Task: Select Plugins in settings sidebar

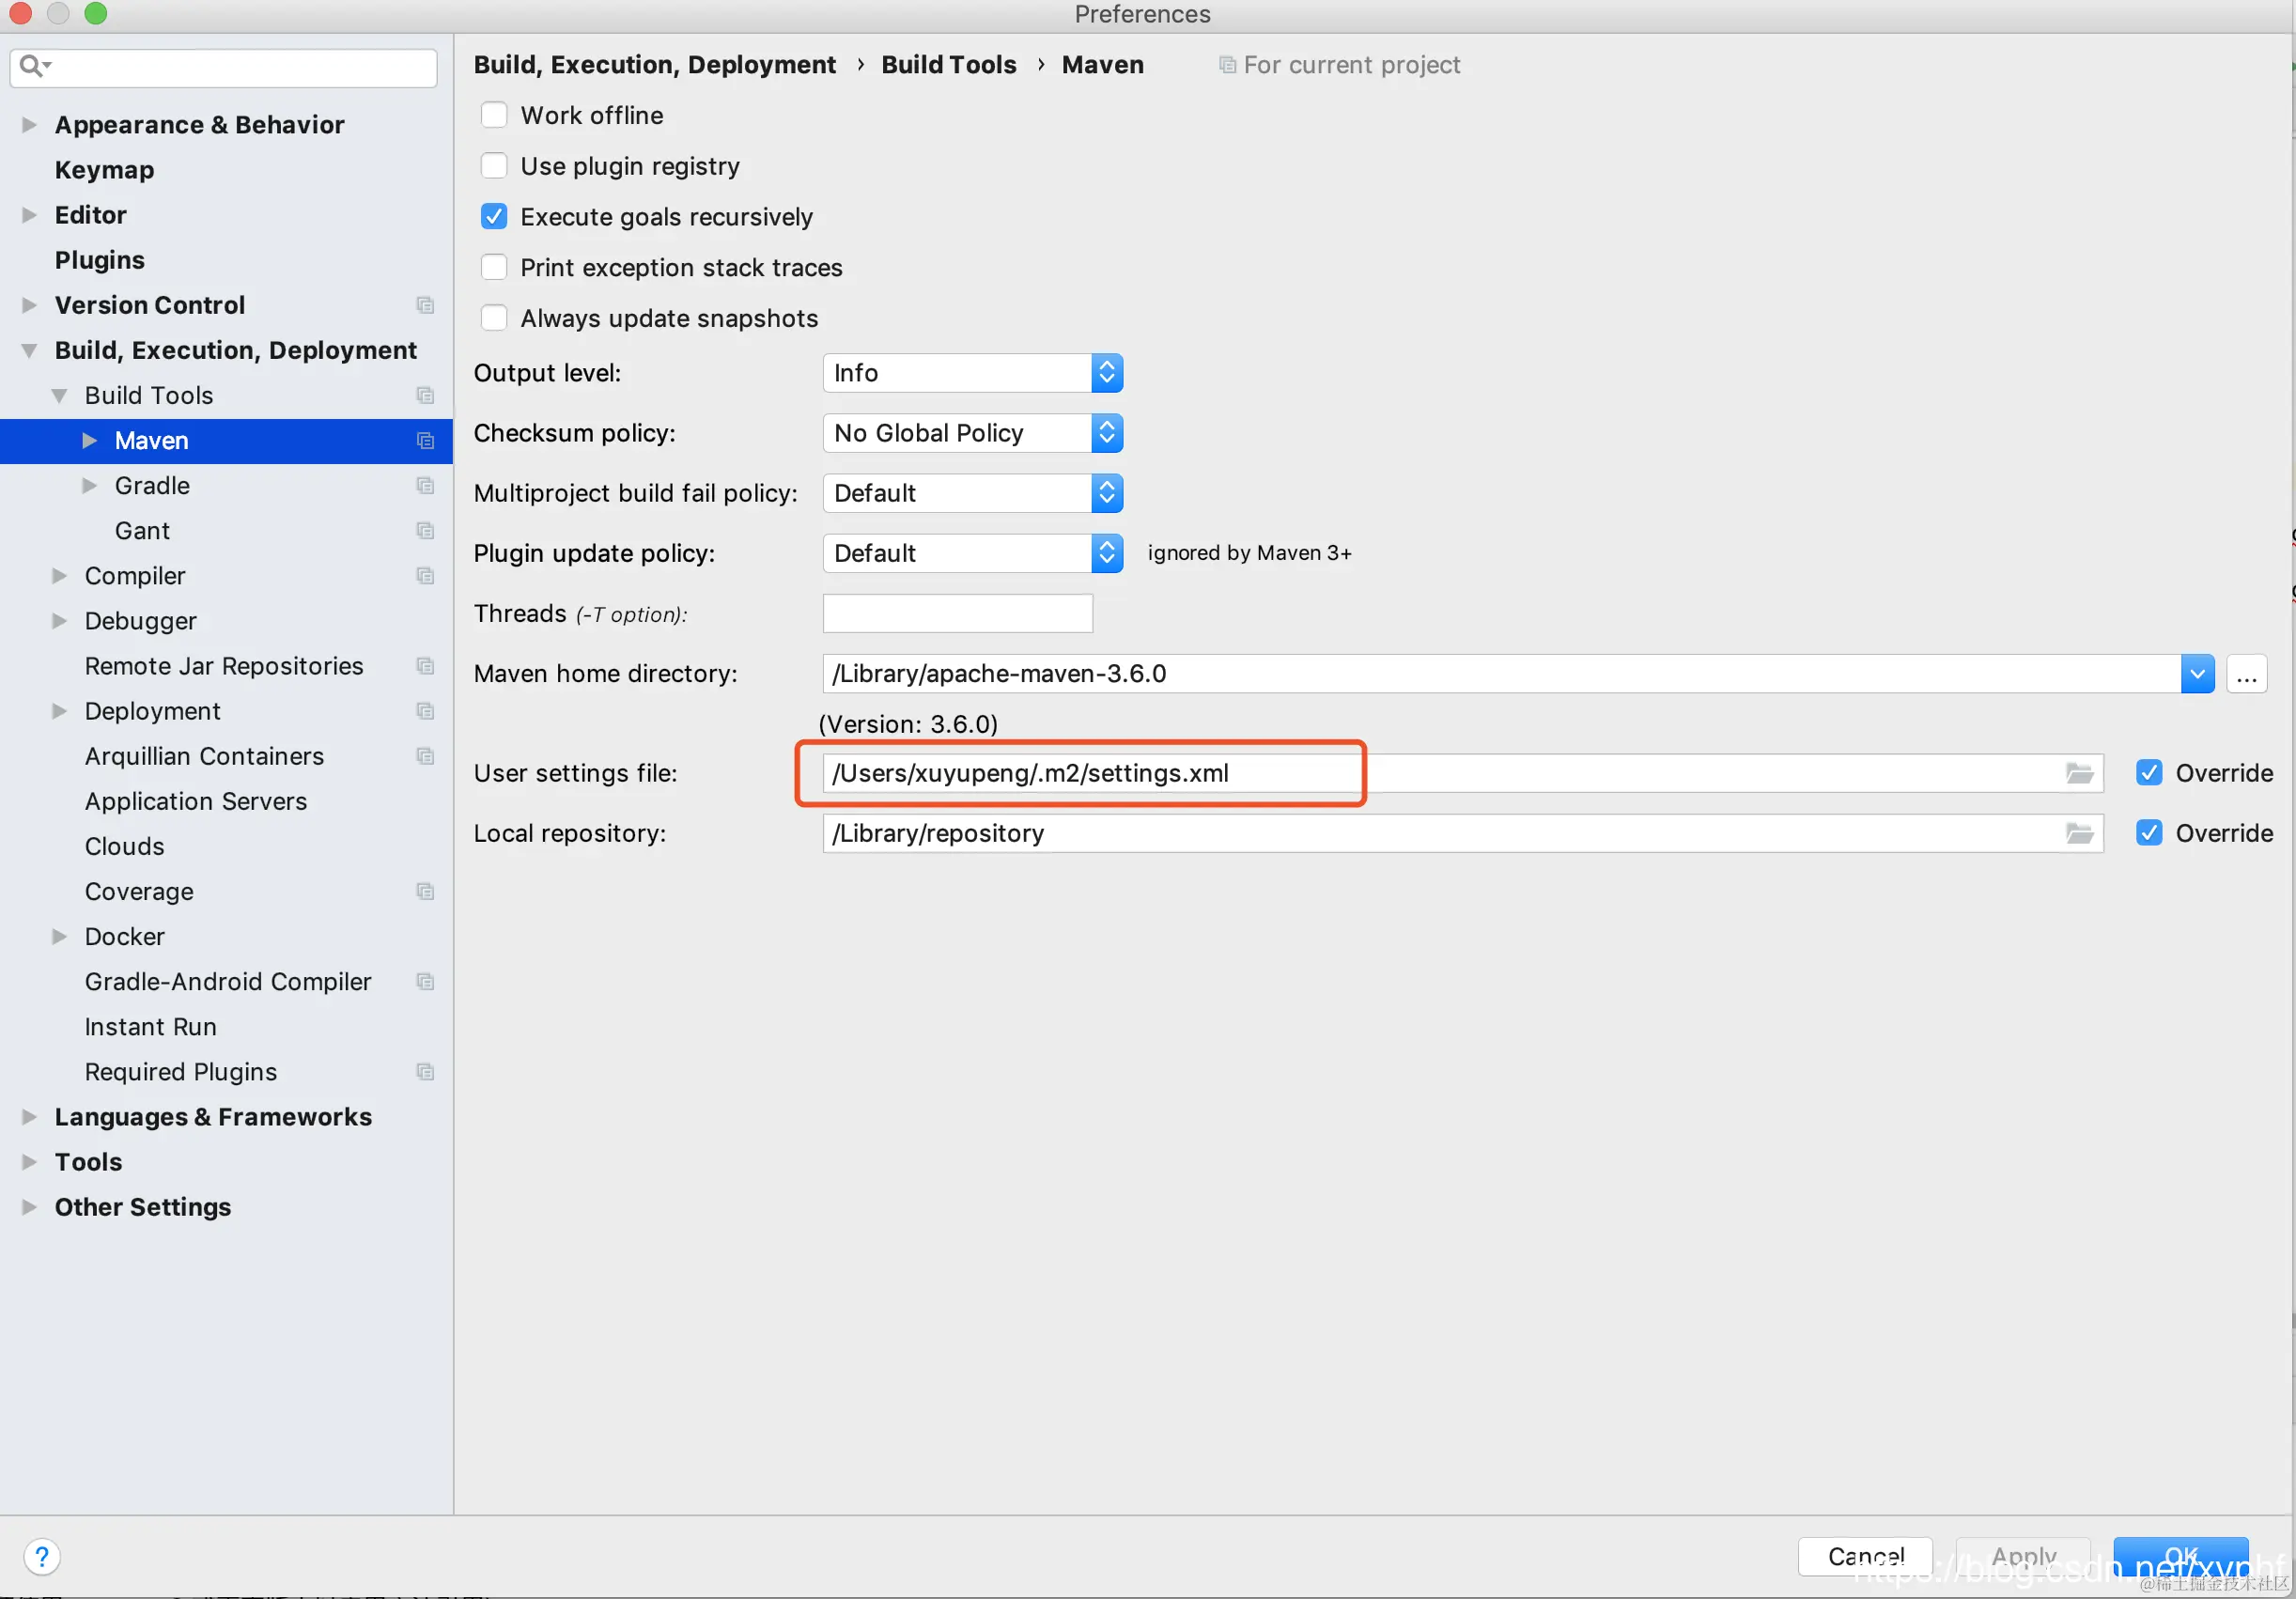Action: [x=99, y=260]
